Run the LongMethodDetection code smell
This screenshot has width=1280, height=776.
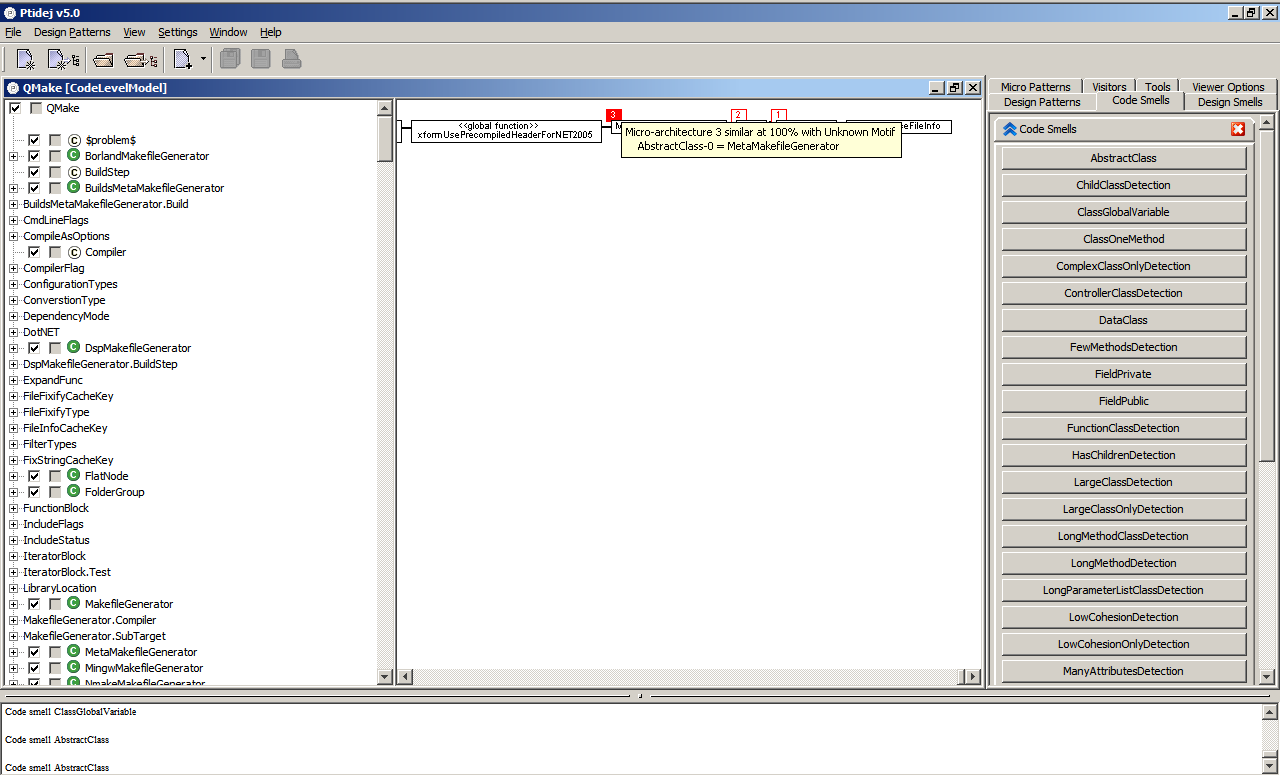pyautogui.click(x=1123, y=562)
